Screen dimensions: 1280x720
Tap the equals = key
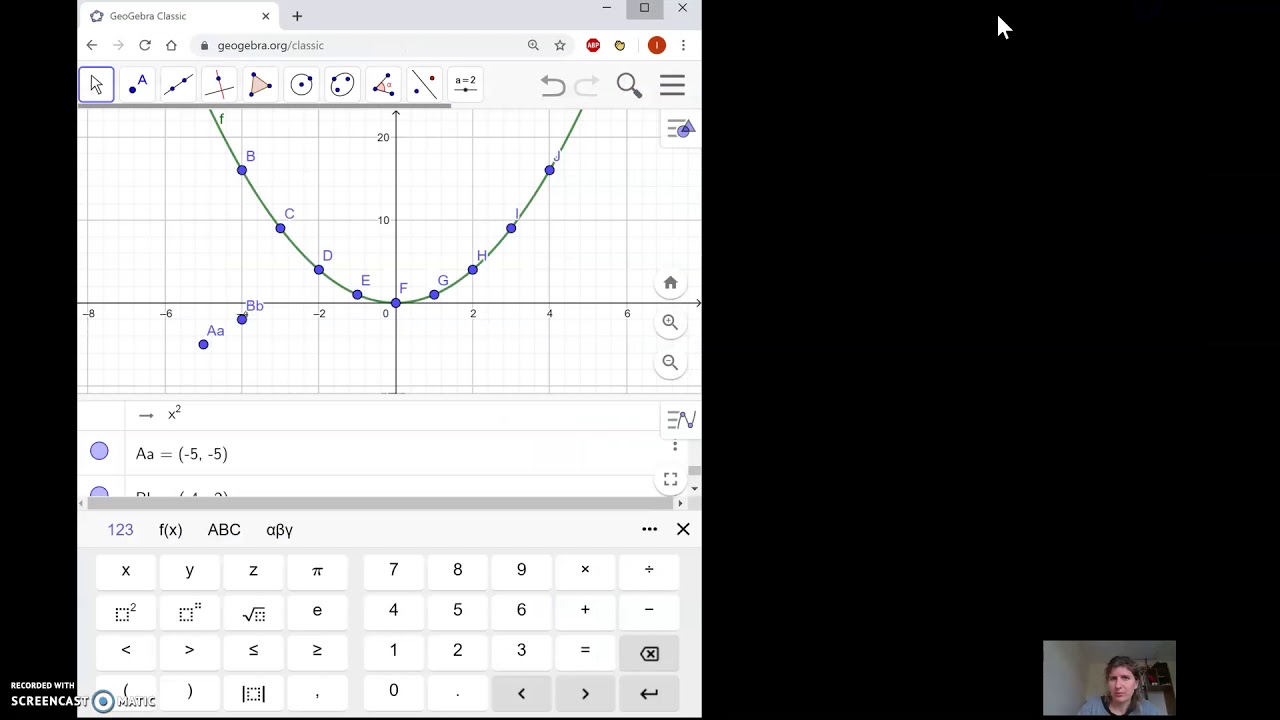coord(585,651)
